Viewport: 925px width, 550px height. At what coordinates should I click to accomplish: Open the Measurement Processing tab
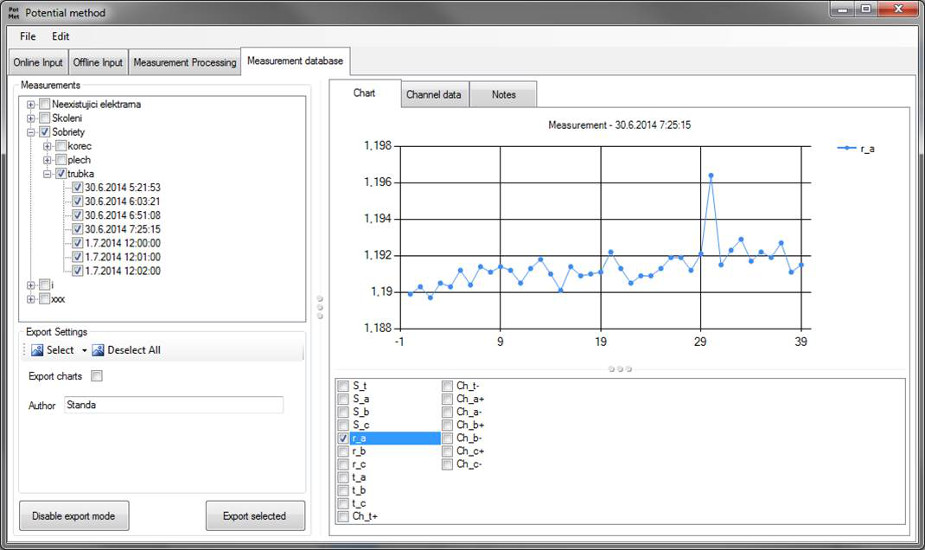pos(185,62)
